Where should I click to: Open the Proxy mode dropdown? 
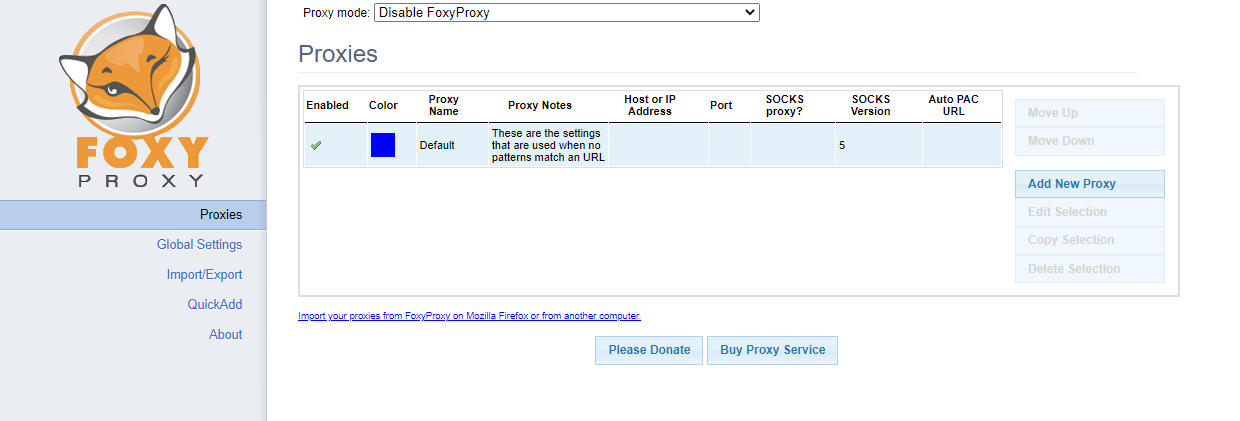pyautogui.click(x=566, y=13)
